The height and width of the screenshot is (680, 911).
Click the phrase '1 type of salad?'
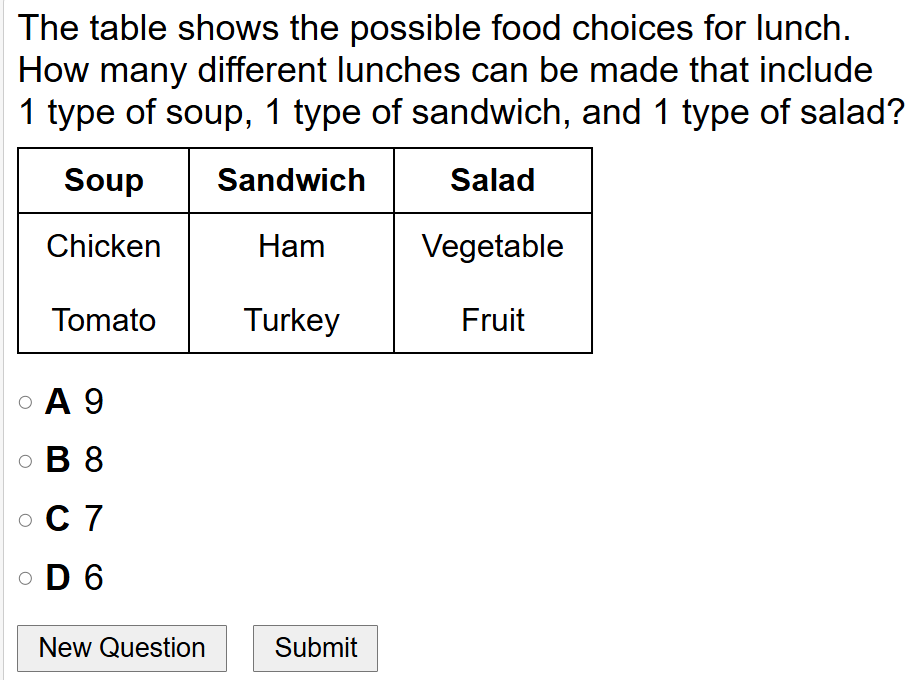coord(778,113)
